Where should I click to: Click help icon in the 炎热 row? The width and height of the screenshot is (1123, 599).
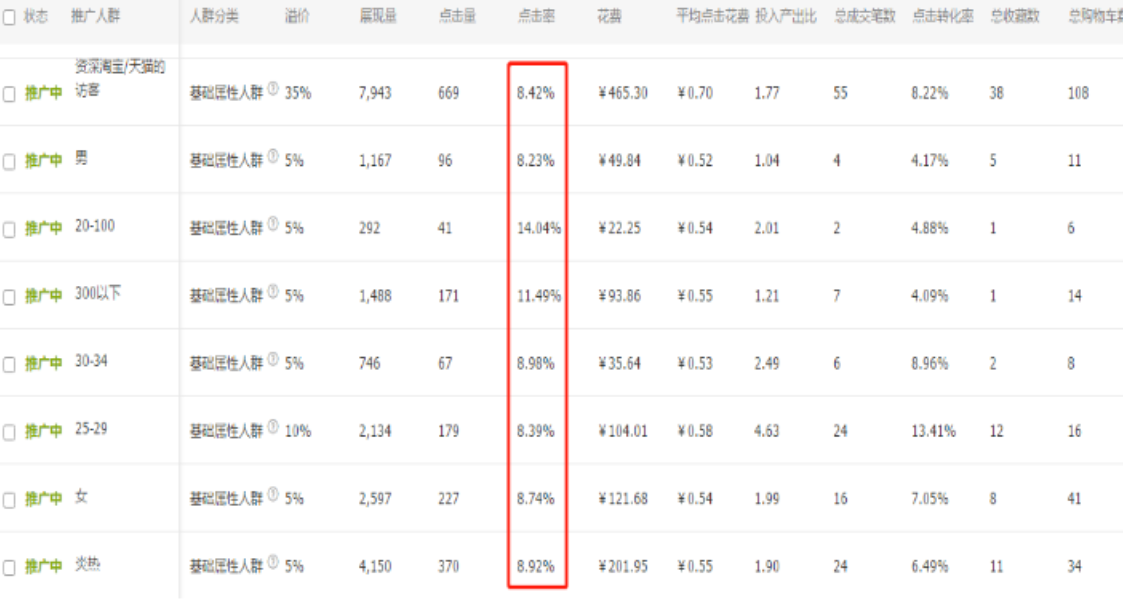273,562
